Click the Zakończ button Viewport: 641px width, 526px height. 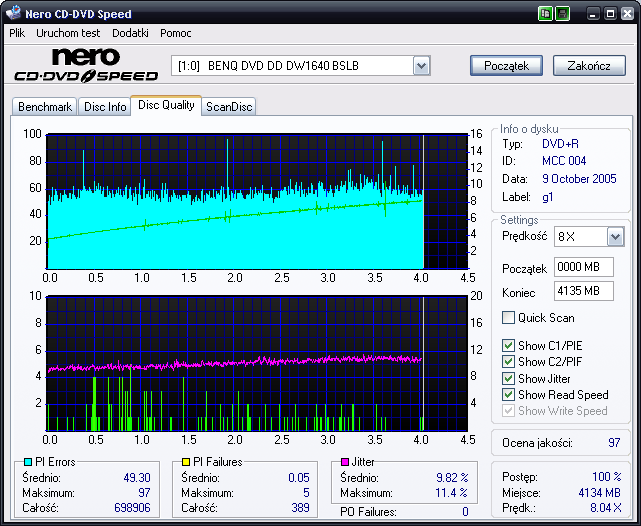coord(589,66)
